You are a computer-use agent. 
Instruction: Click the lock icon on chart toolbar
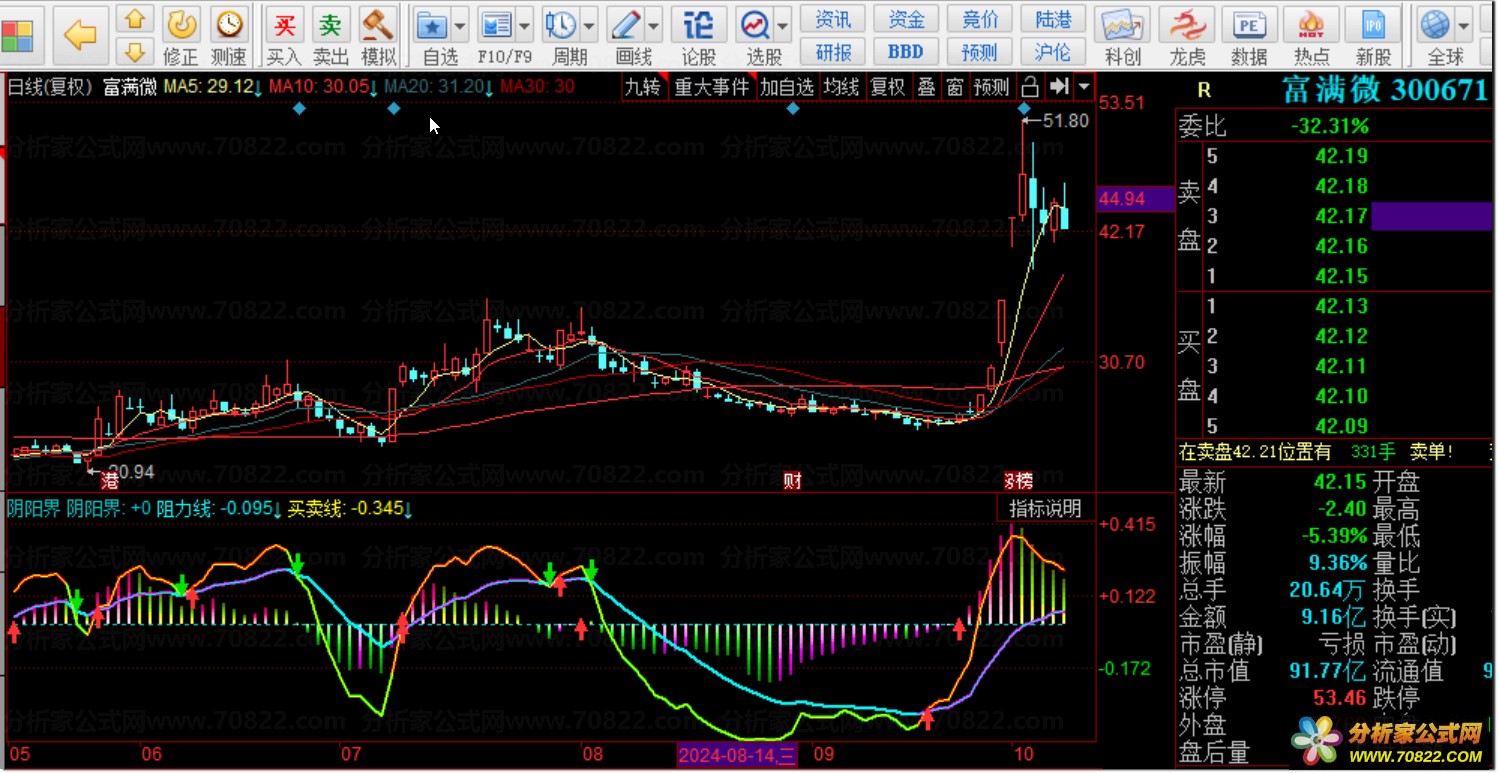point(1030,86)
